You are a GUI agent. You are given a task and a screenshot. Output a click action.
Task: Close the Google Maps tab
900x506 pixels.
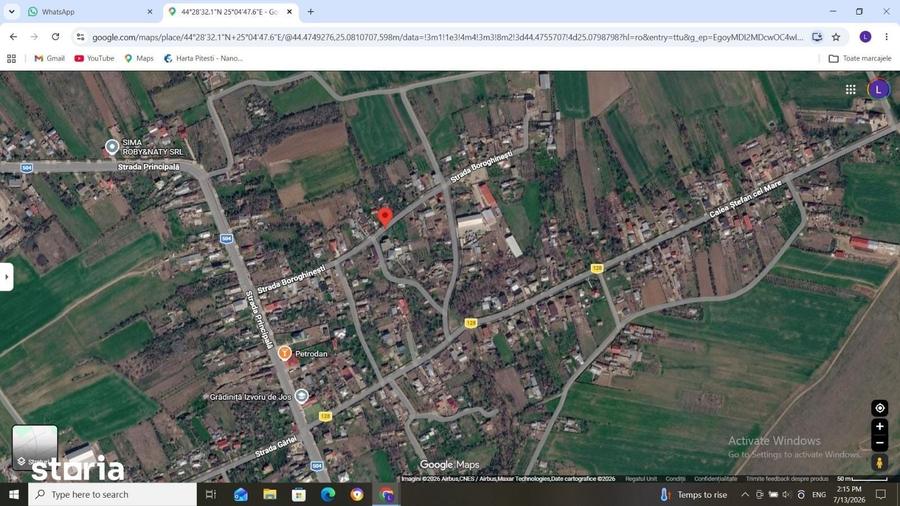pyautogui.click(x=290, y=11)
